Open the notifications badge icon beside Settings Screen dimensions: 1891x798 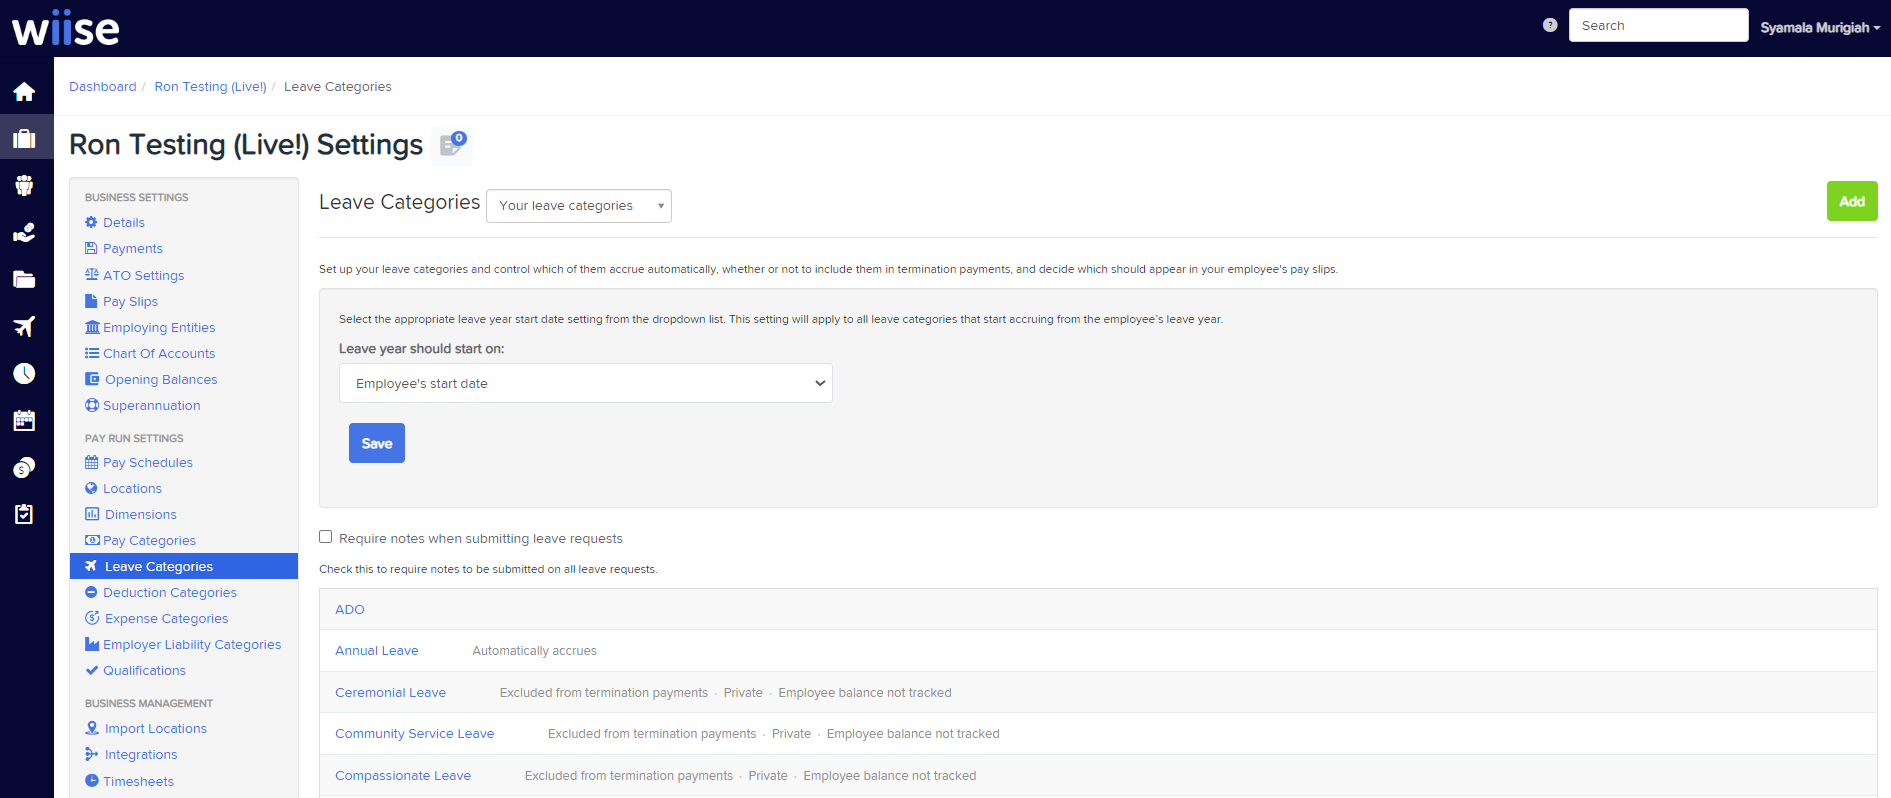click(453, 144)
